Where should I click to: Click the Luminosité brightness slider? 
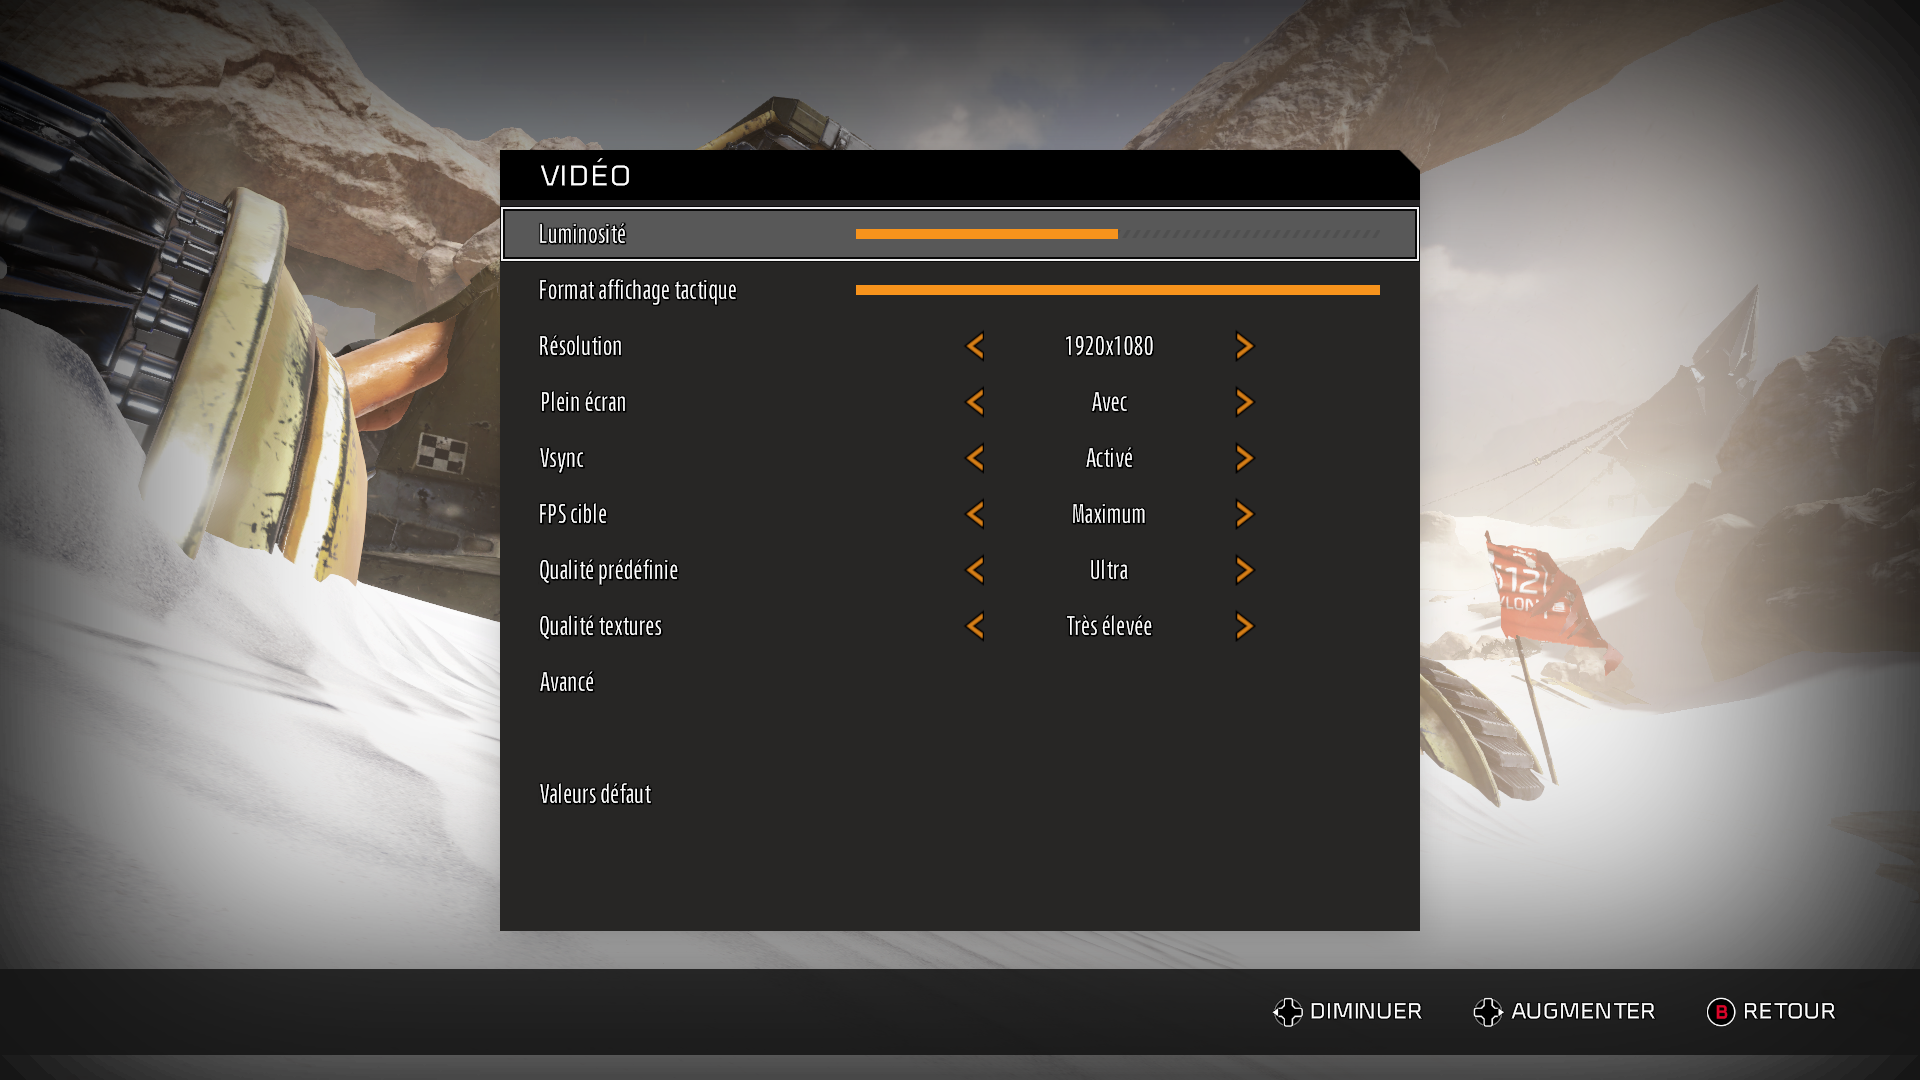pos(1118,234)
